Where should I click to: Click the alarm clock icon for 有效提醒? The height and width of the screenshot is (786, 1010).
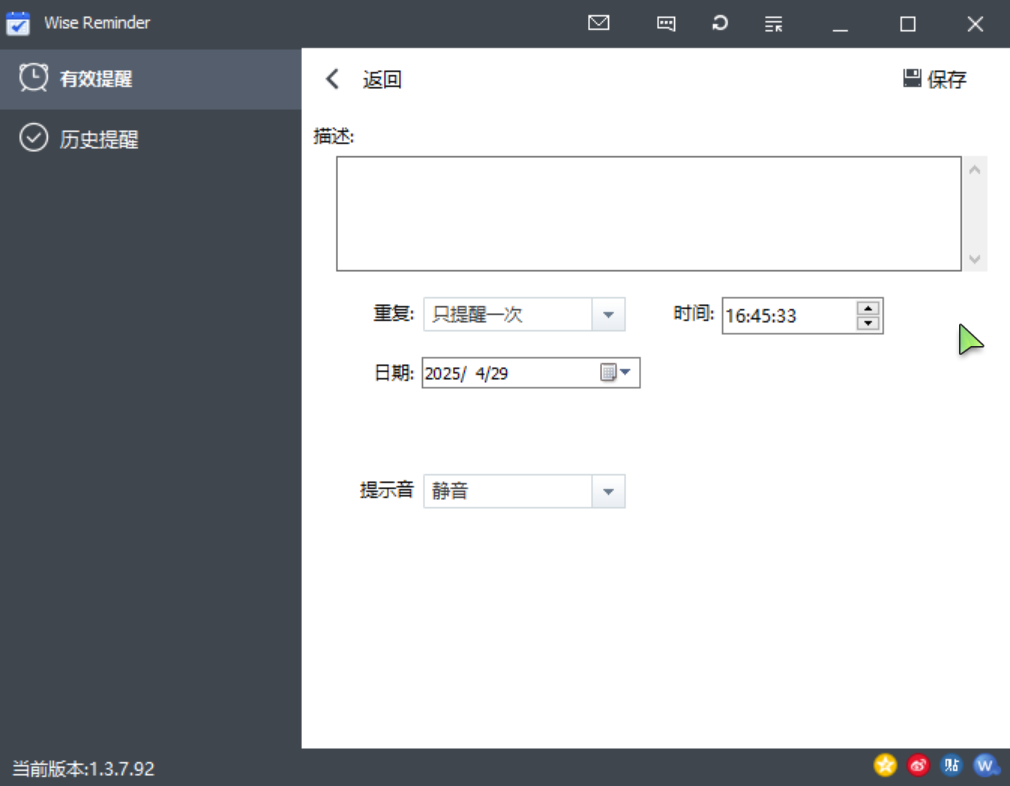33,78
